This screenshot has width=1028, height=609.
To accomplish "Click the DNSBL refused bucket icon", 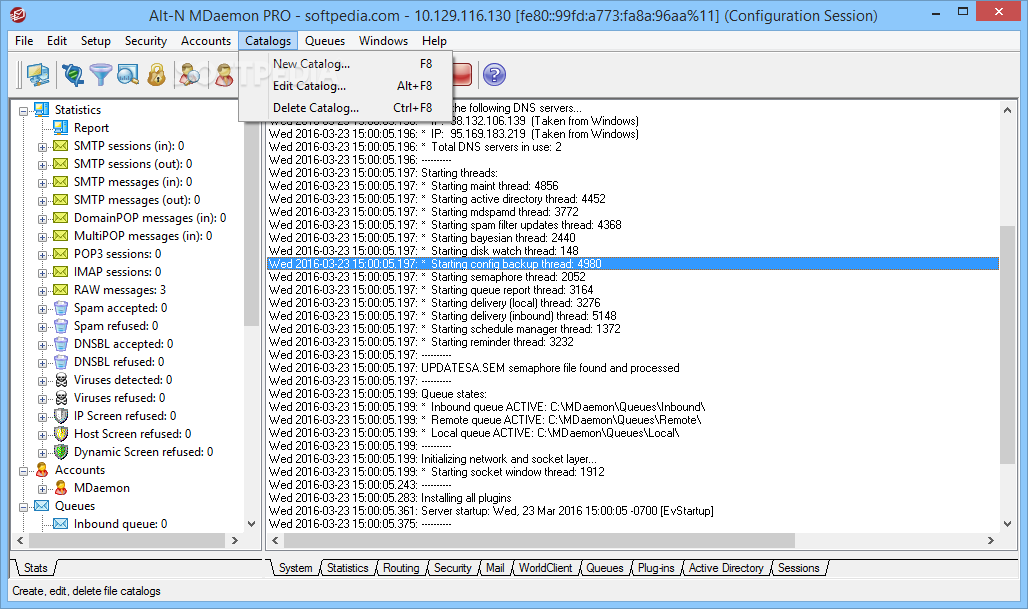I will click(x=61, y=361).
